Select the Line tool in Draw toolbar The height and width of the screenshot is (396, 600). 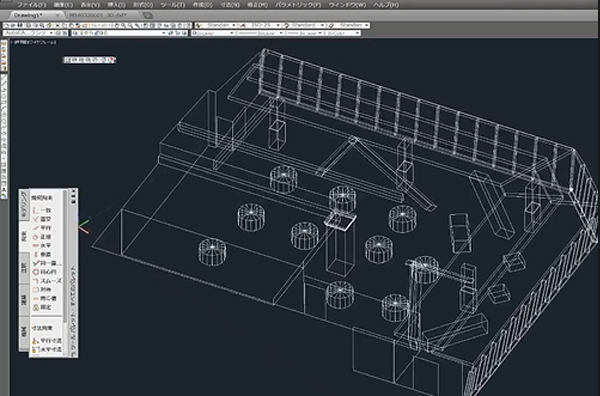(x=4, y=78)
